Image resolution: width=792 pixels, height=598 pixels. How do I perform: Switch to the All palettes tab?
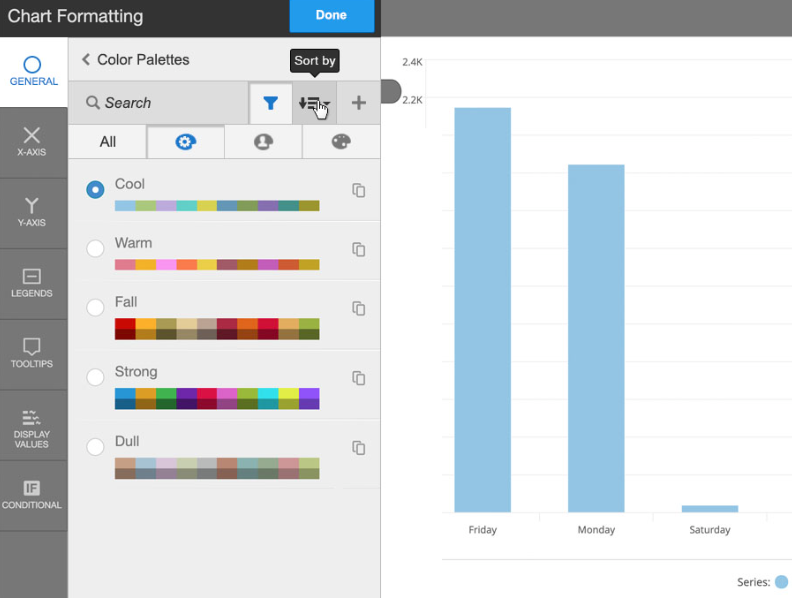tap(107, 142)
